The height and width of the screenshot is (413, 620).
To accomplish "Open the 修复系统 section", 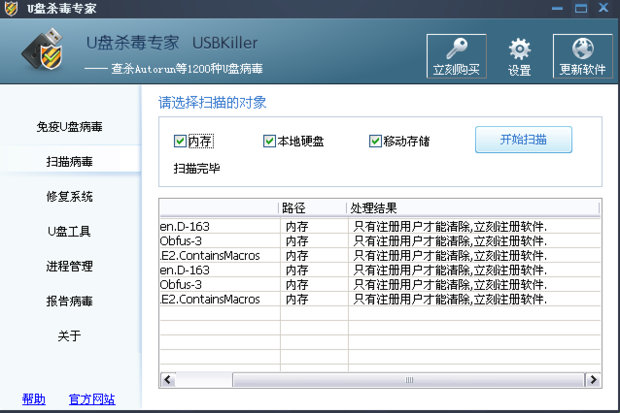I will [x=70, y=196].
